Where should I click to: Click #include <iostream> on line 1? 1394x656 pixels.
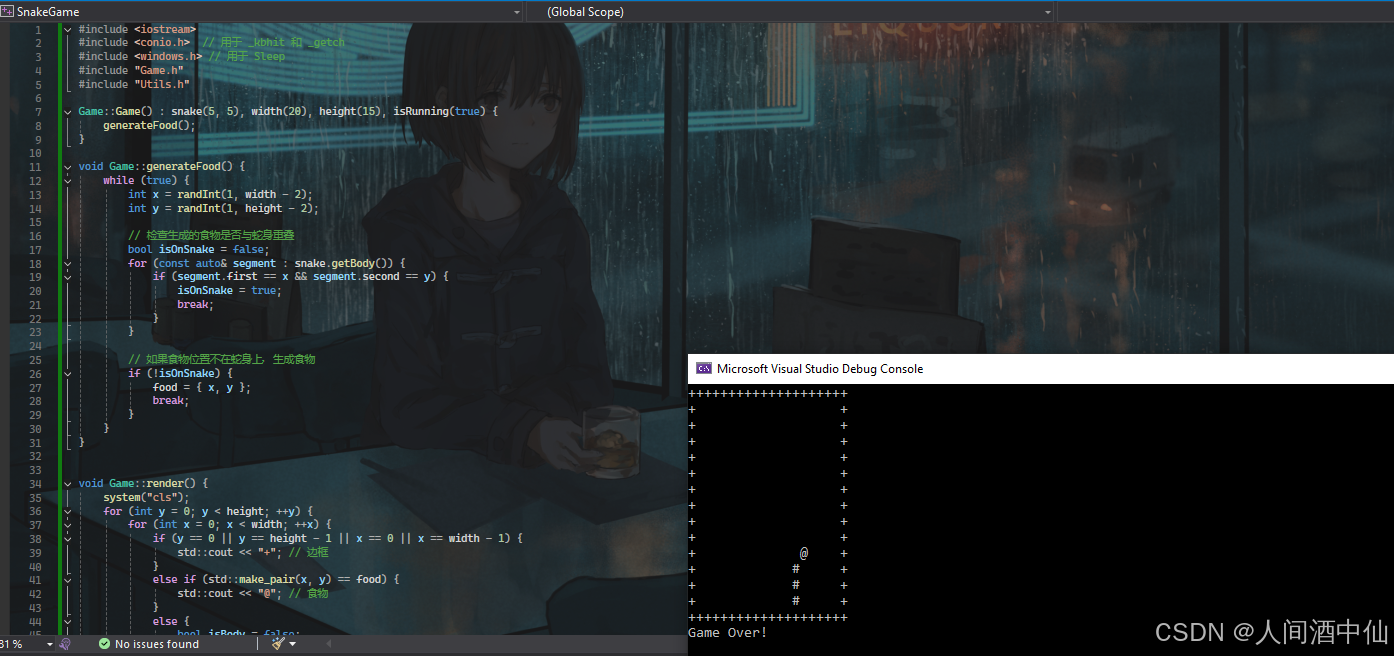137,29
